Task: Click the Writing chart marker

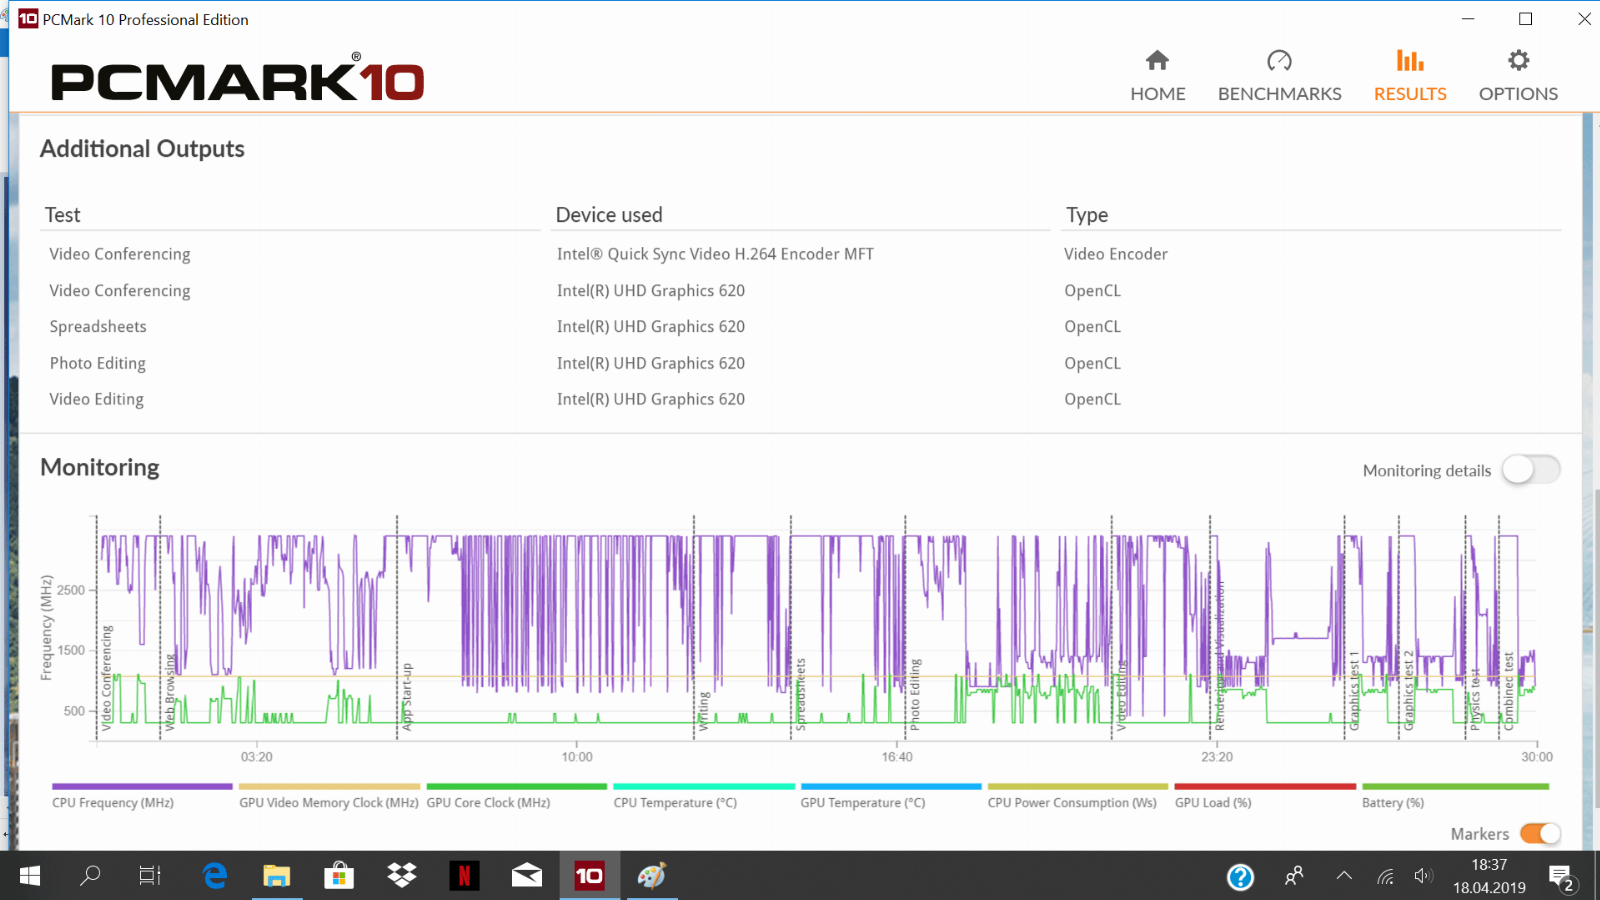Action: click(x=704, y=711)
